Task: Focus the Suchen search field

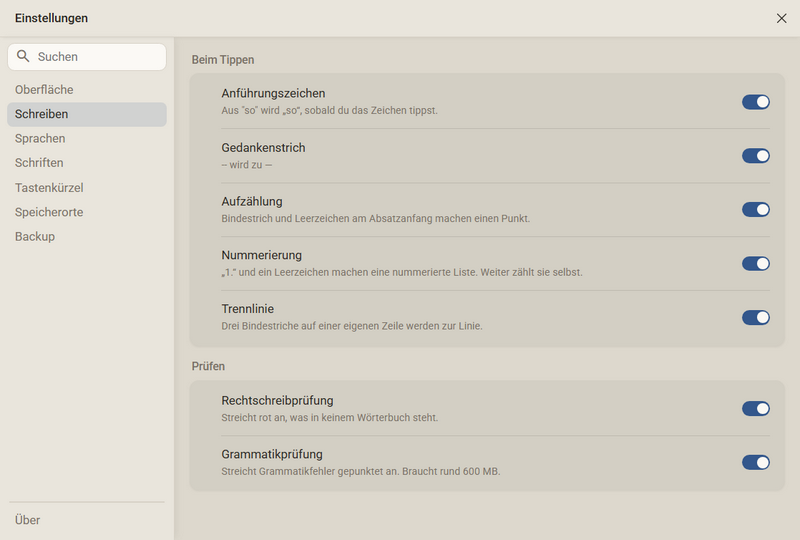Action: tap(87, 57)
